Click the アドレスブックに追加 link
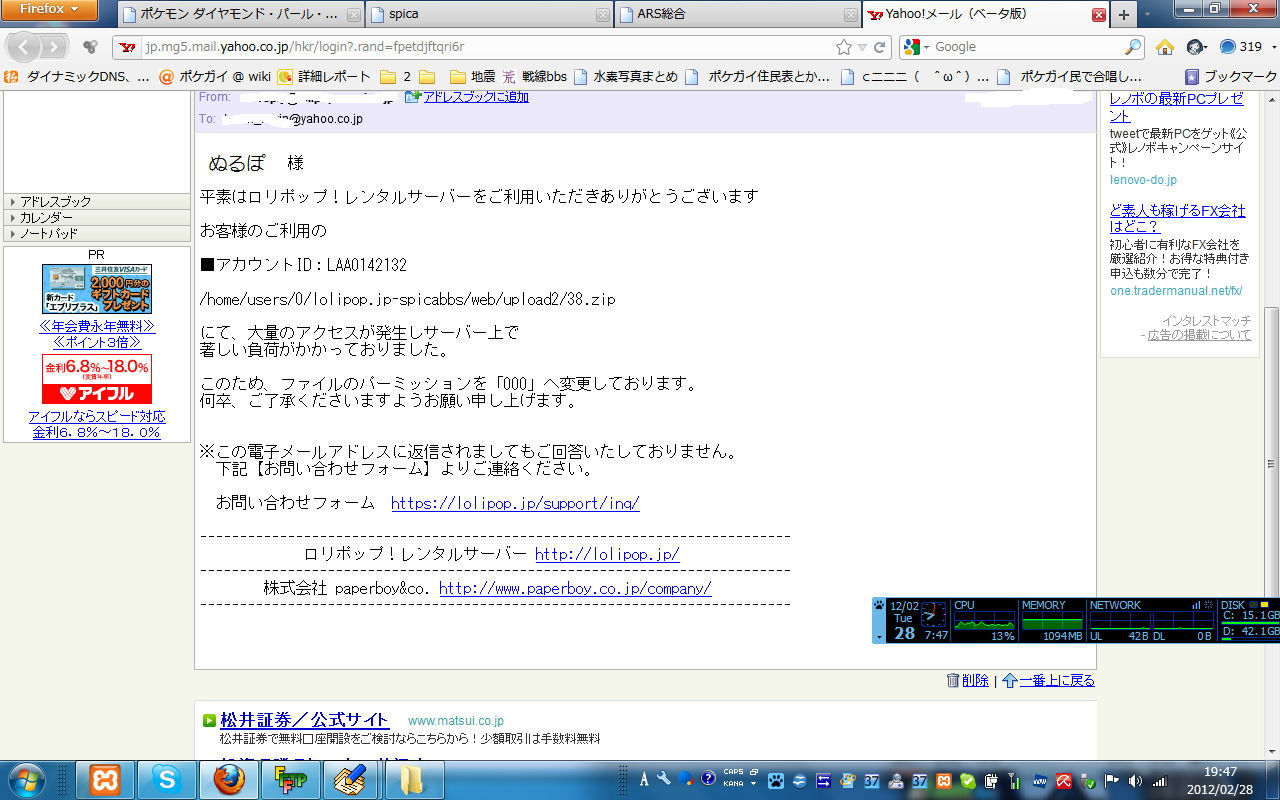 tap(475, 97)
